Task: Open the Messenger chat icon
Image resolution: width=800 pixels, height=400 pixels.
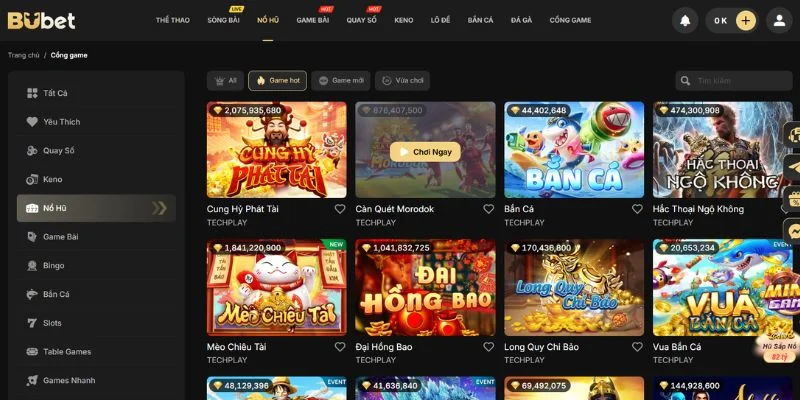Action: [x=793, y=229]
